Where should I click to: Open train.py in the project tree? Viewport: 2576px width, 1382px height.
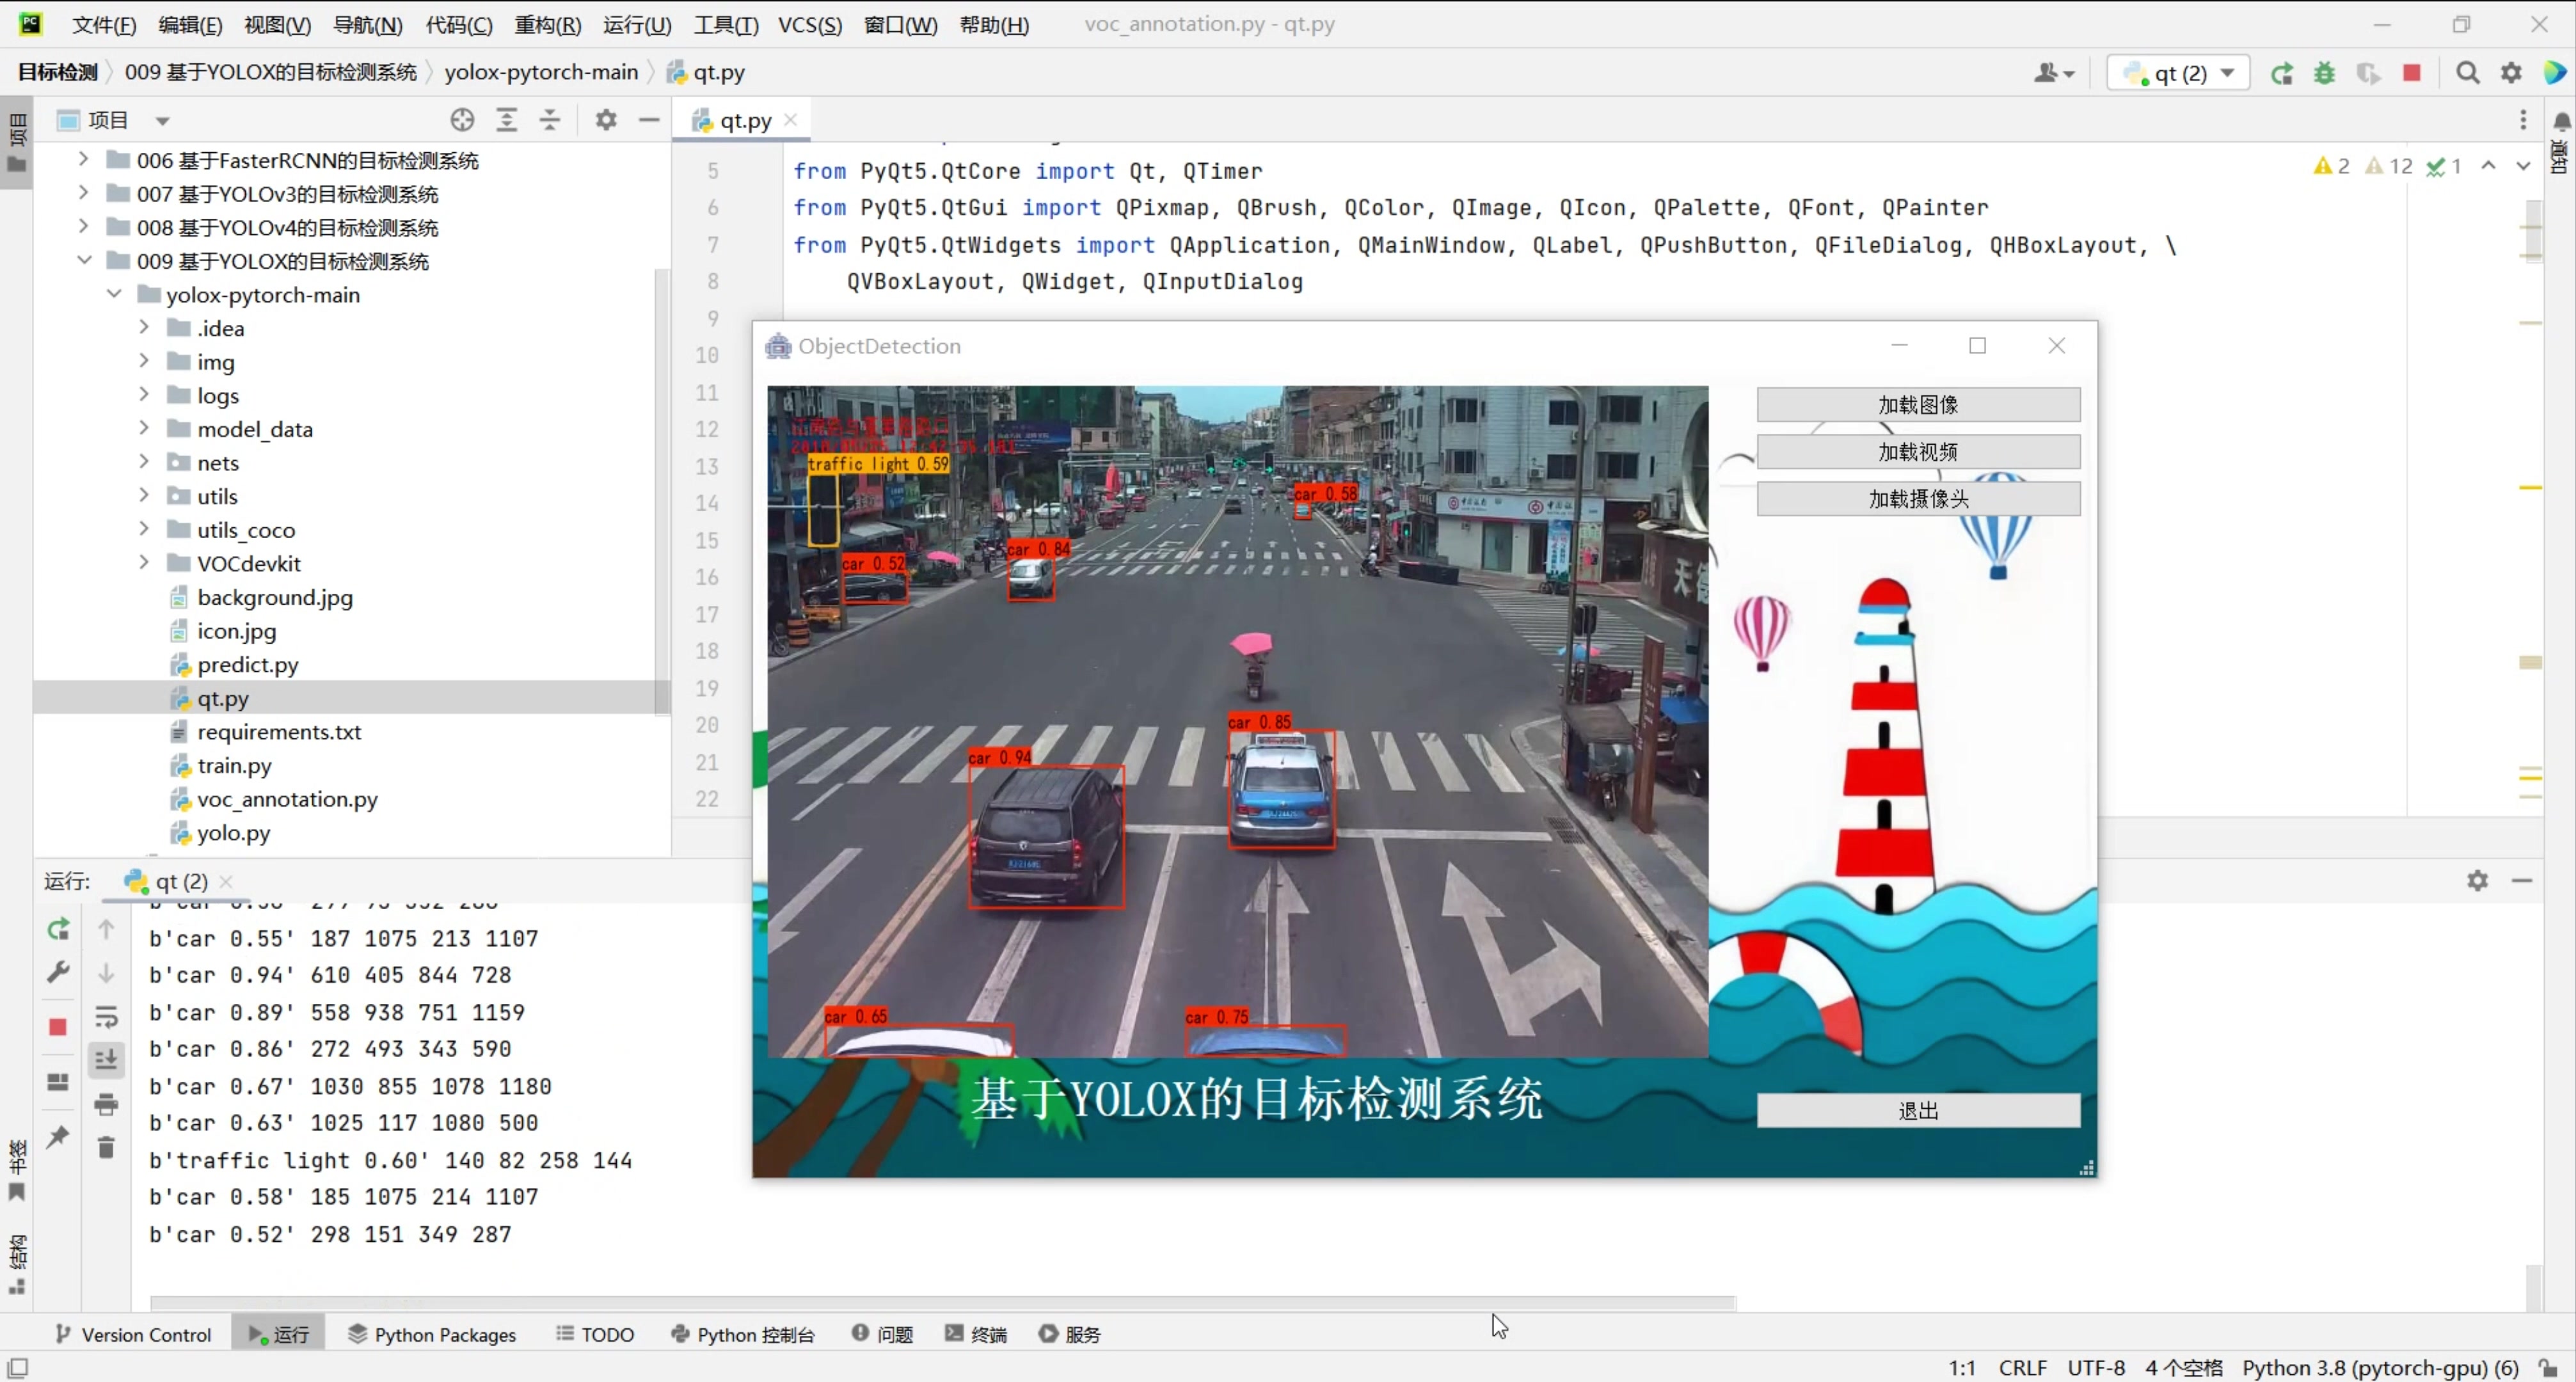234,765
